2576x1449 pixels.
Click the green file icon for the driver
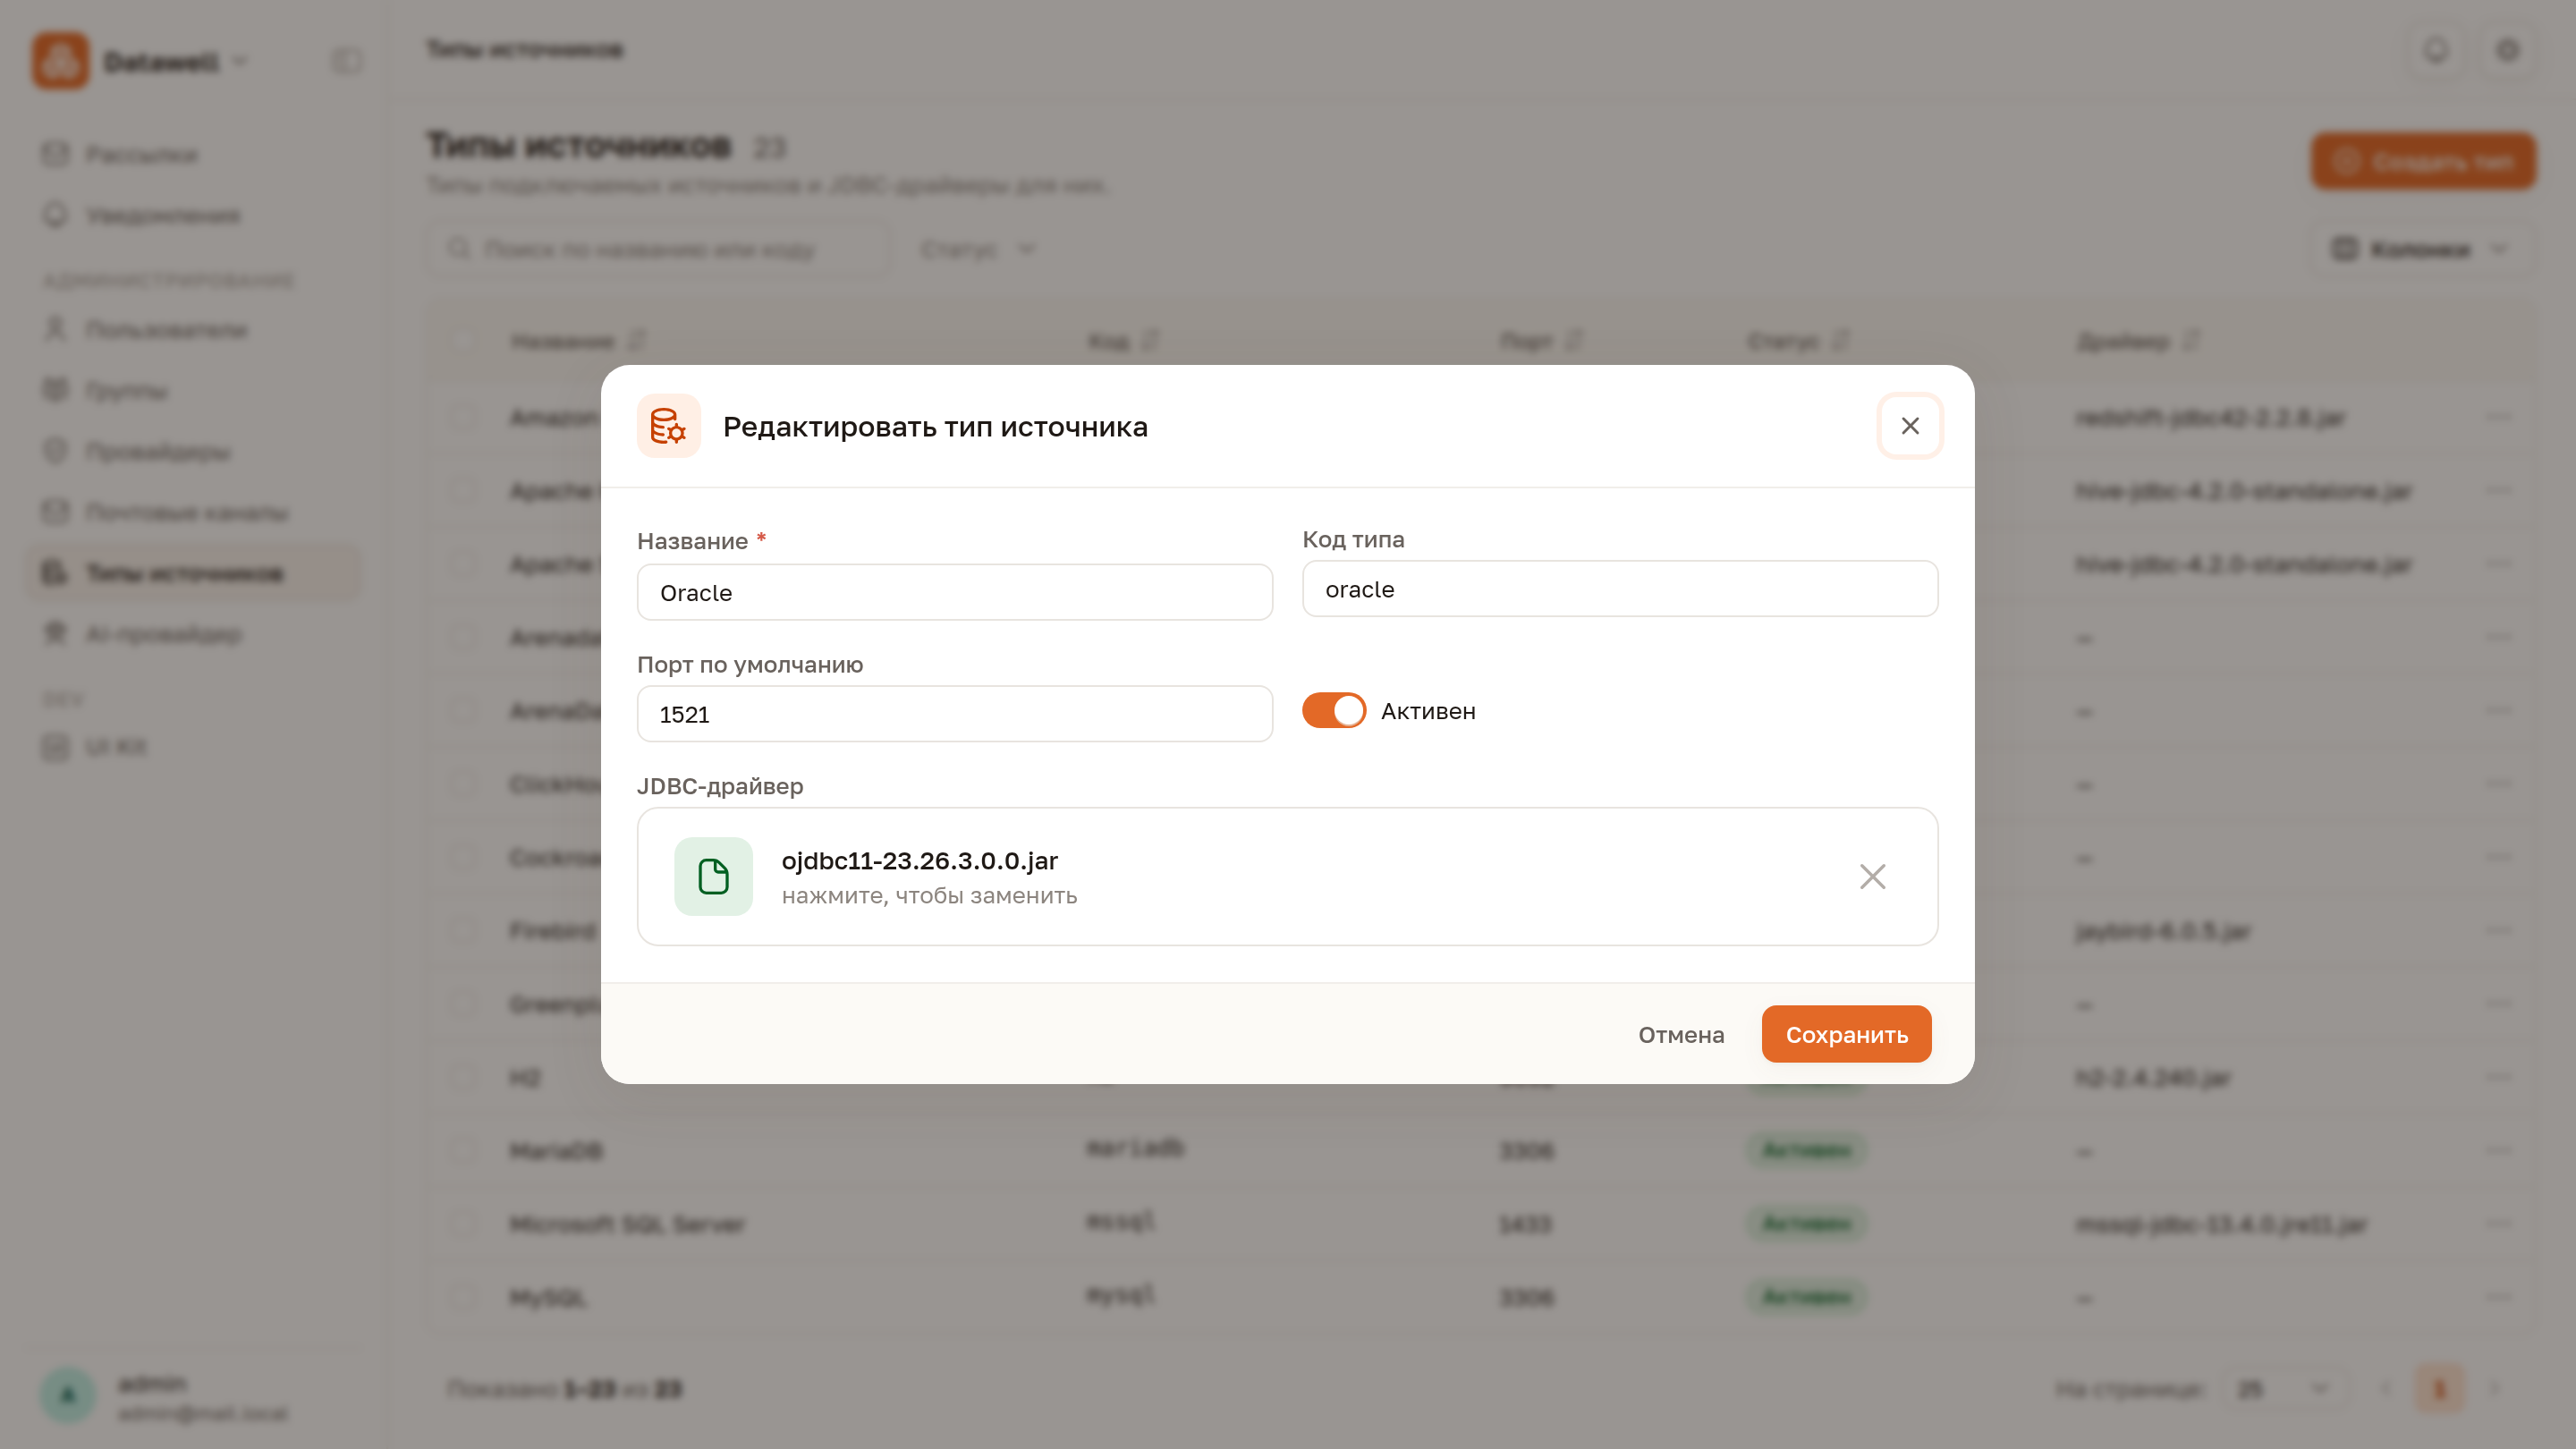[713, 877]
